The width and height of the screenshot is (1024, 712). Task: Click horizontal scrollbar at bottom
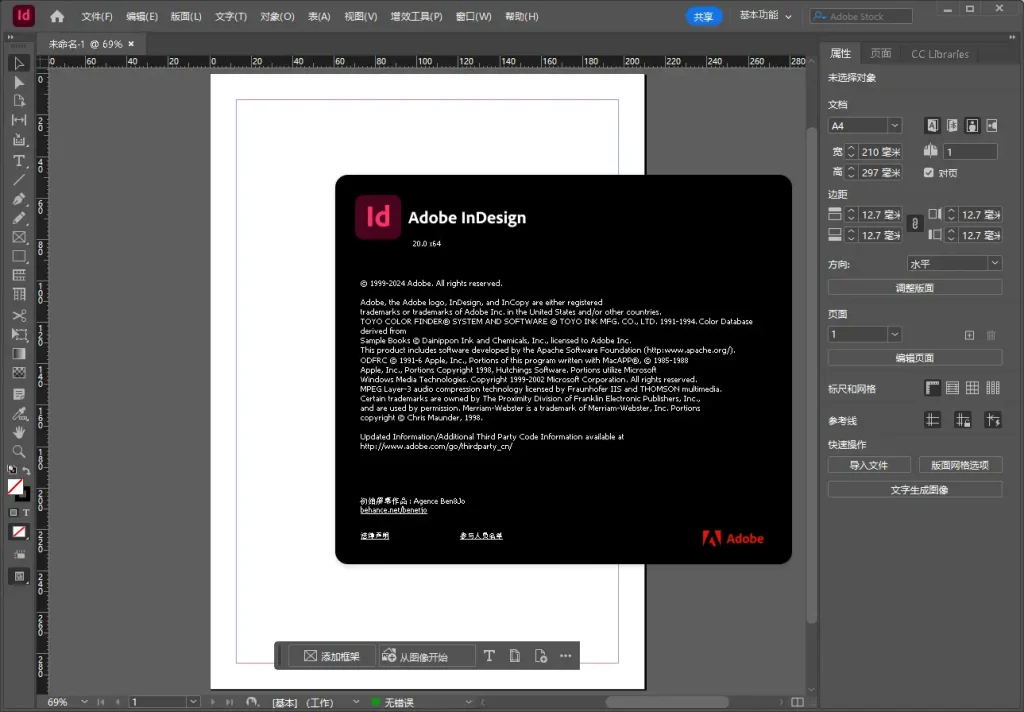tap(666, 702)
